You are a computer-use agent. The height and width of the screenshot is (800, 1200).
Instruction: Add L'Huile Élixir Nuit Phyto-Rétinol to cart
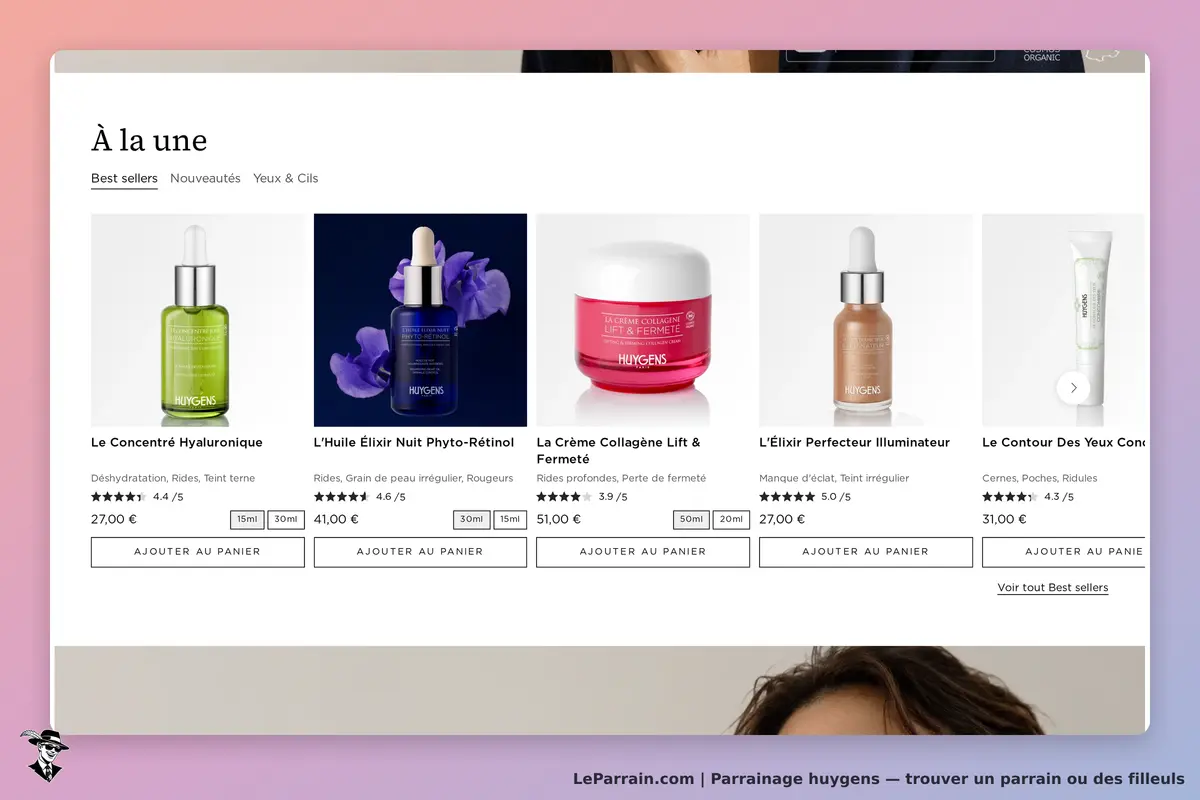(420, 552)
